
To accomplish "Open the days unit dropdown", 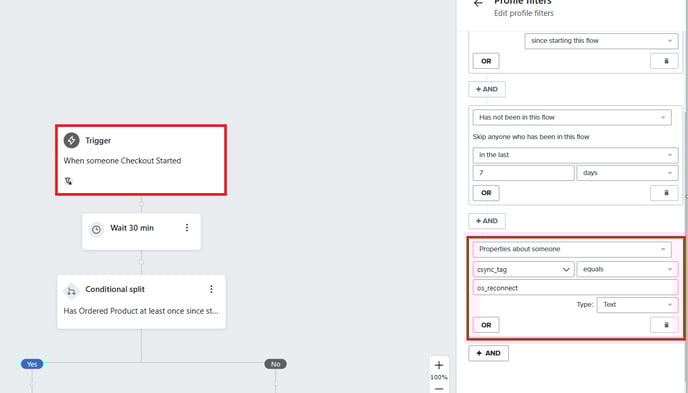I will click(x=627, y=173).
